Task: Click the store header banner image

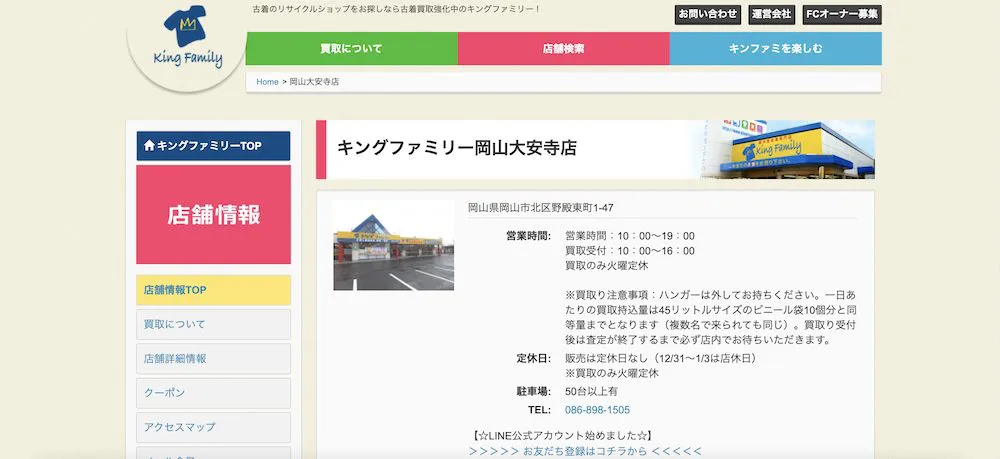Action: [790, 150]
